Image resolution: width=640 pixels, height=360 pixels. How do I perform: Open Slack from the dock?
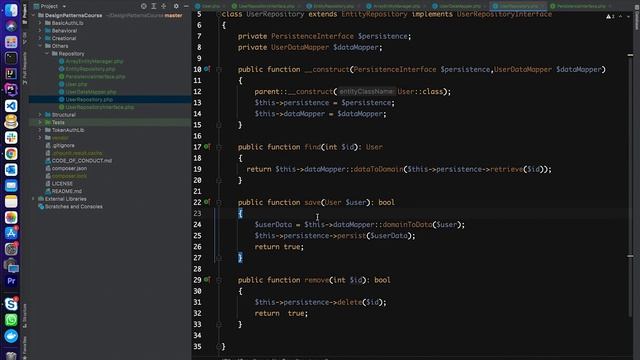(11, 138)
